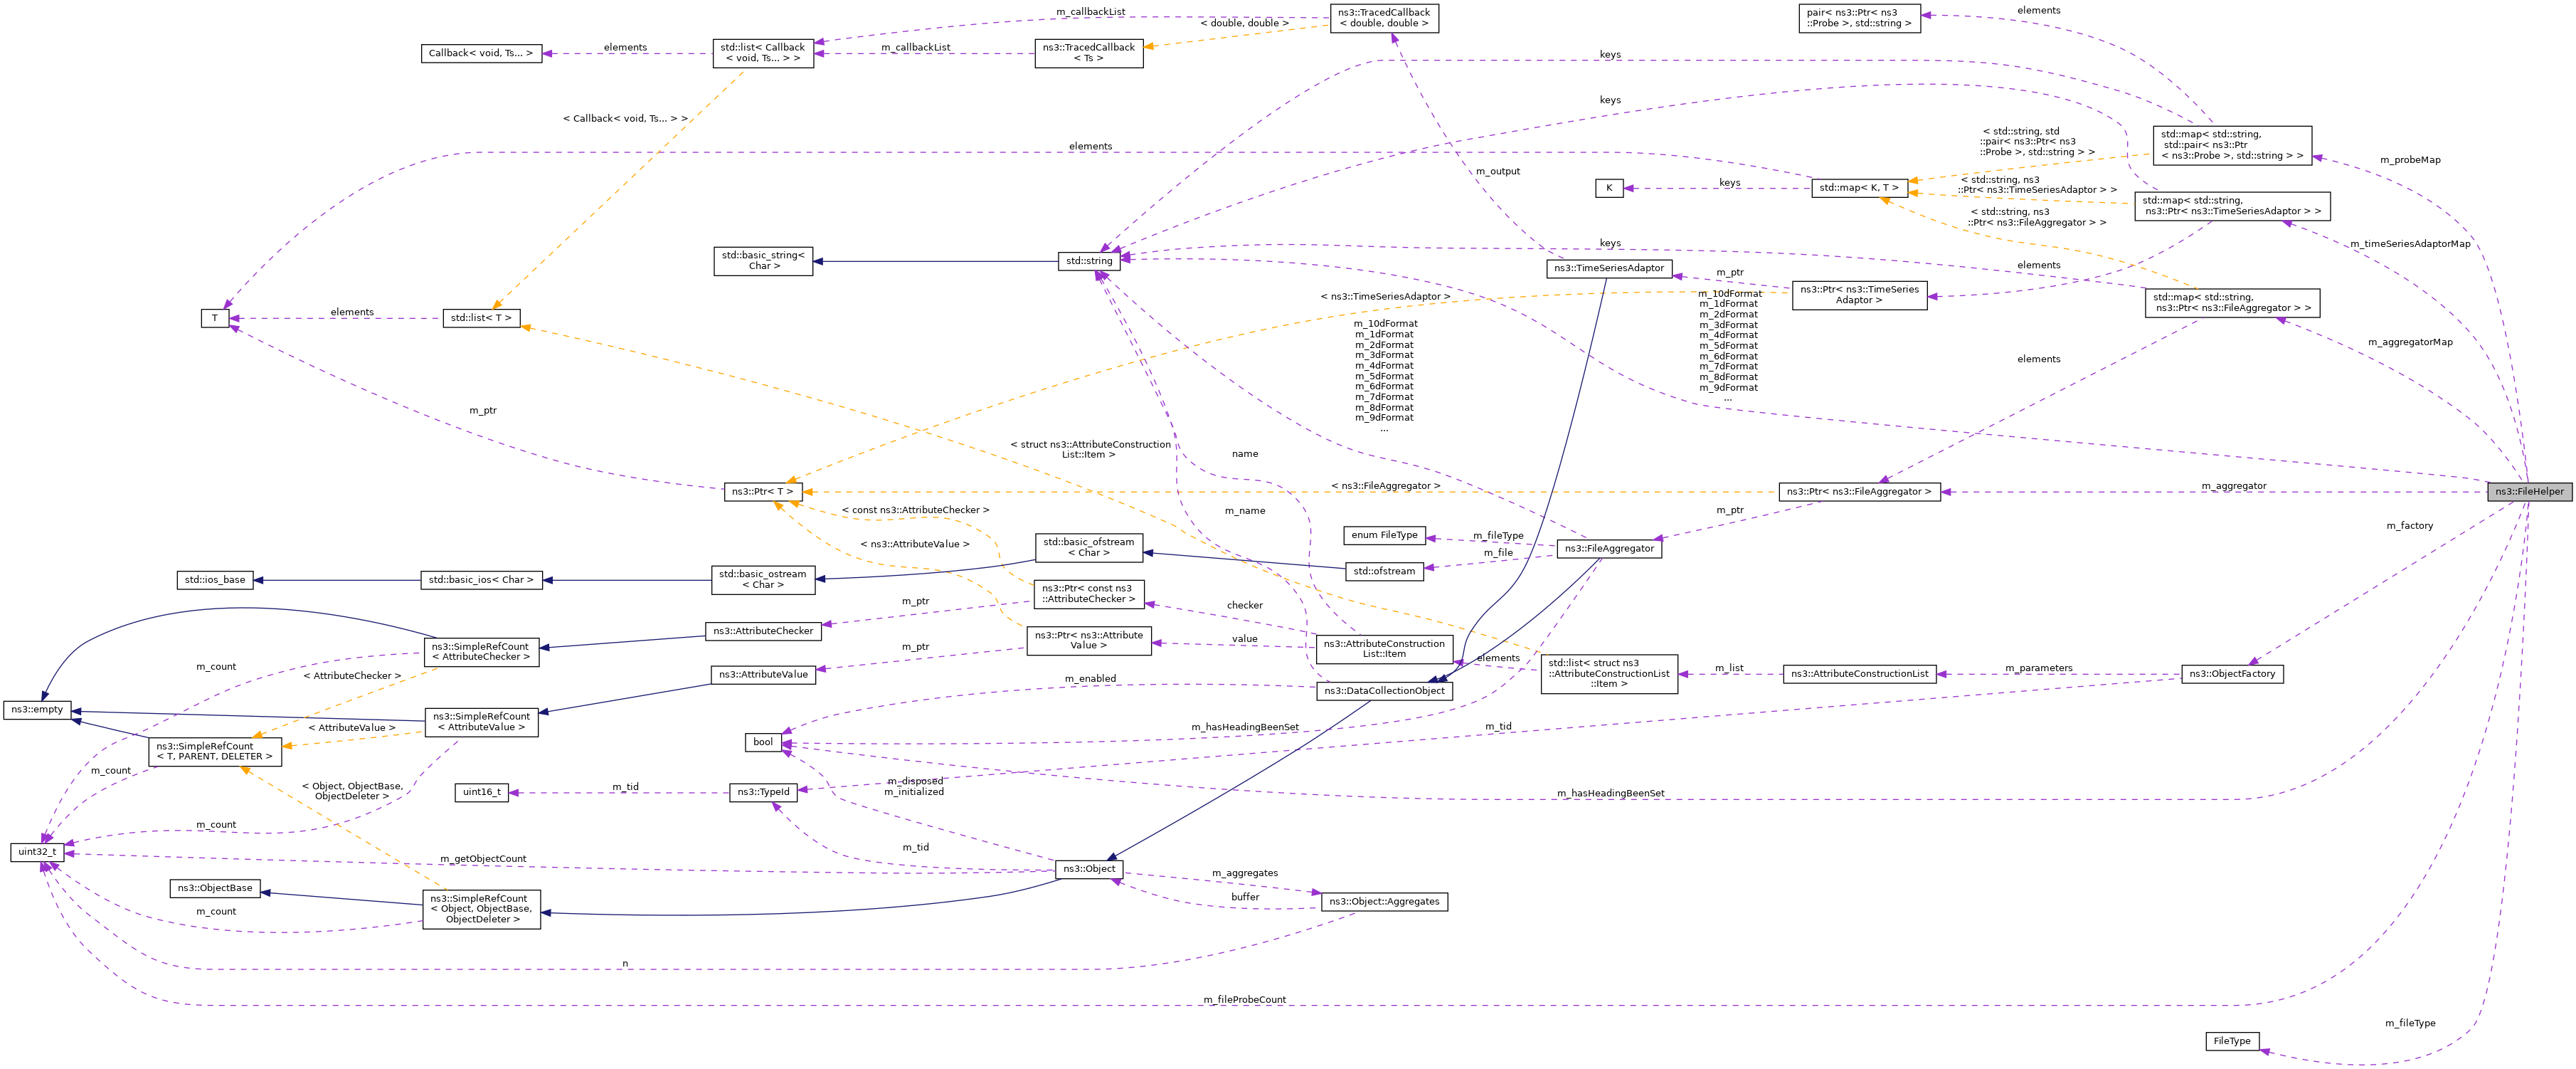Click the std::map of FileAggregator pointers node
The image size is (2576, 1069).
point(2232,303)
